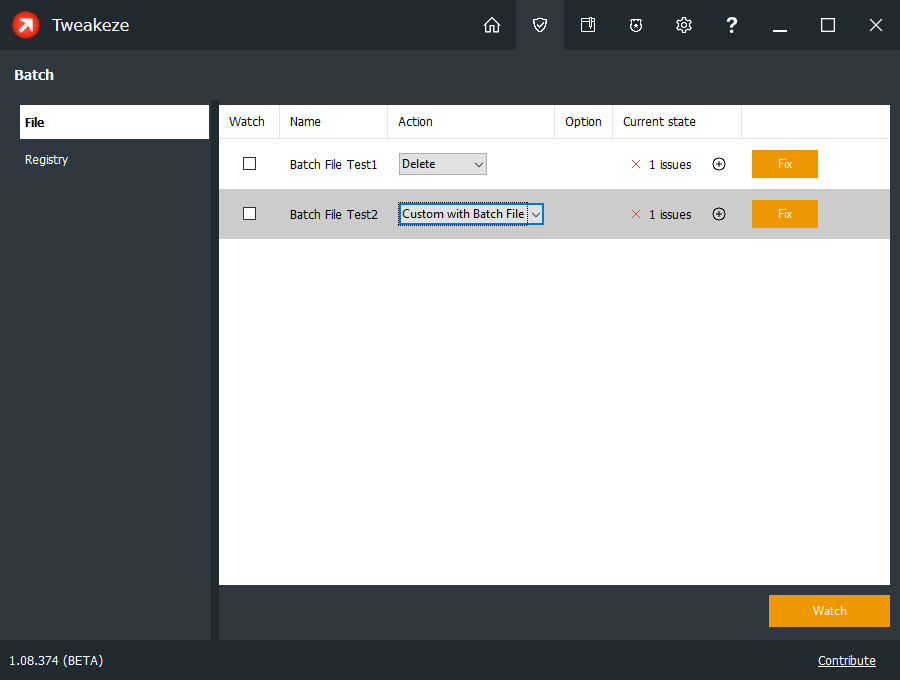Open the batch overview clipboard icon

coord(588,25)
